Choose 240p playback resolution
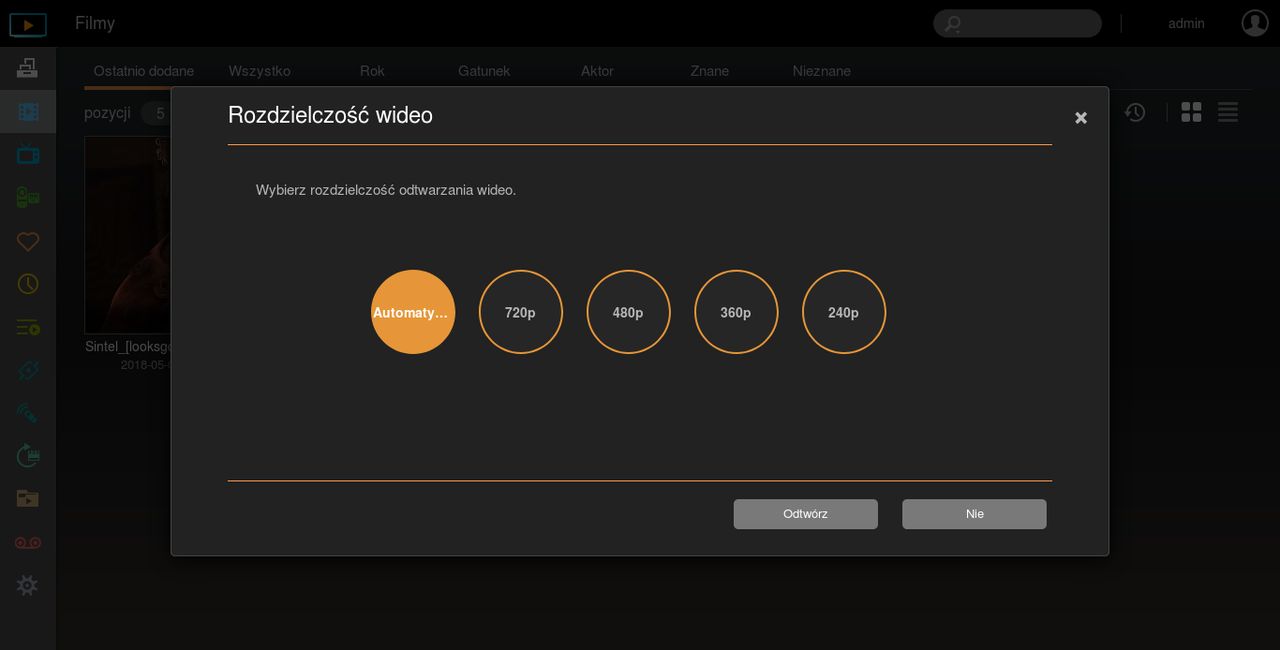The height and width of the screenshot is (650, 1280). coord(844,312)
